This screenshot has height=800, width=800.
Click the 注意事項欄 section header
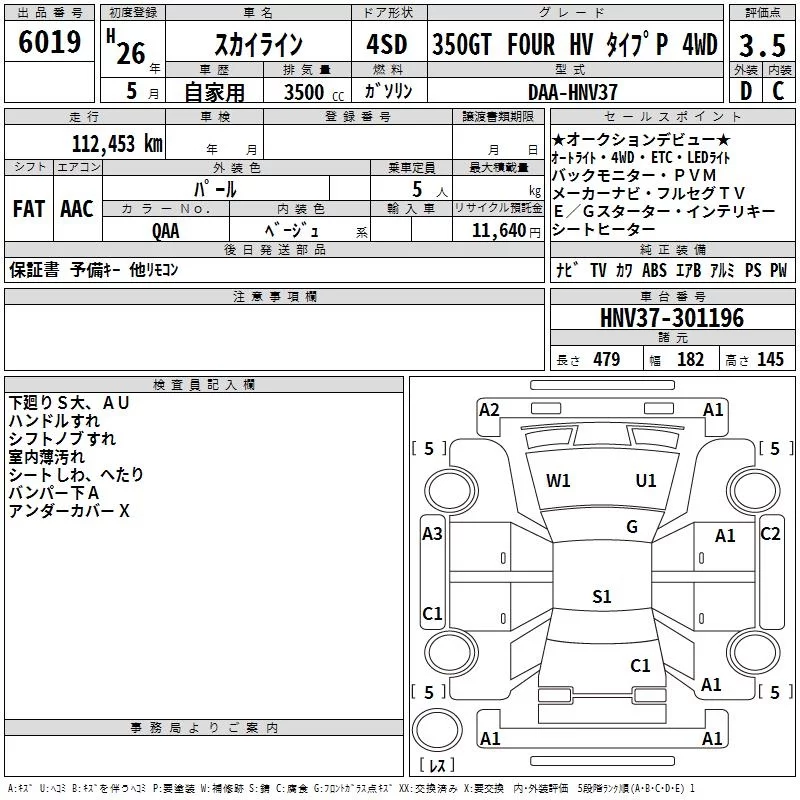(x=274, y=296)
